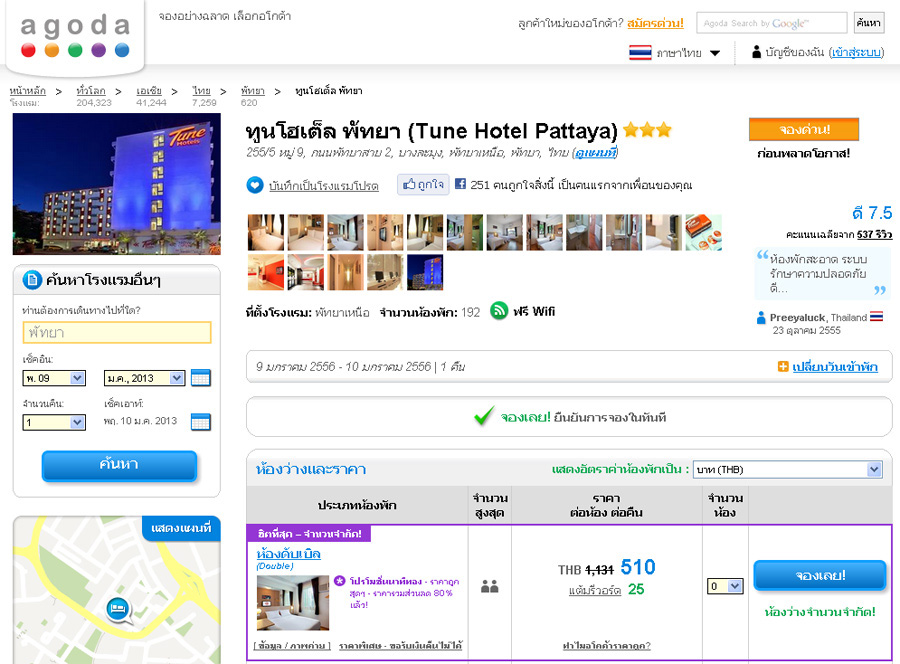
Task: Open the computer area thumbnail
Action: tap(385, 272)
